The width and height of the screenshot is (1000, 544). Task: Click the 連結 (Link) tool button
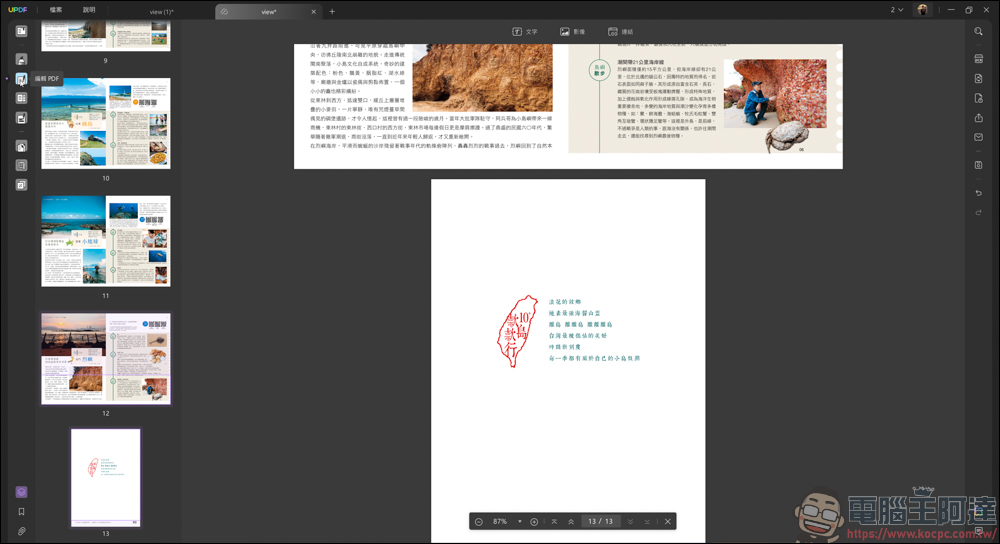click(x=620, y=32)
